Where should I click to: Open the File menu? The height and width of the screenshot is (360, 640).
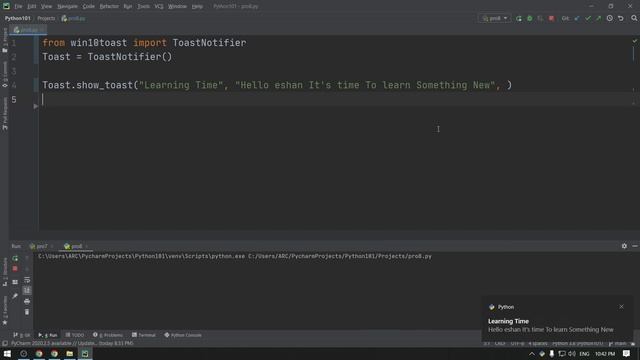[x=18, y=7]
